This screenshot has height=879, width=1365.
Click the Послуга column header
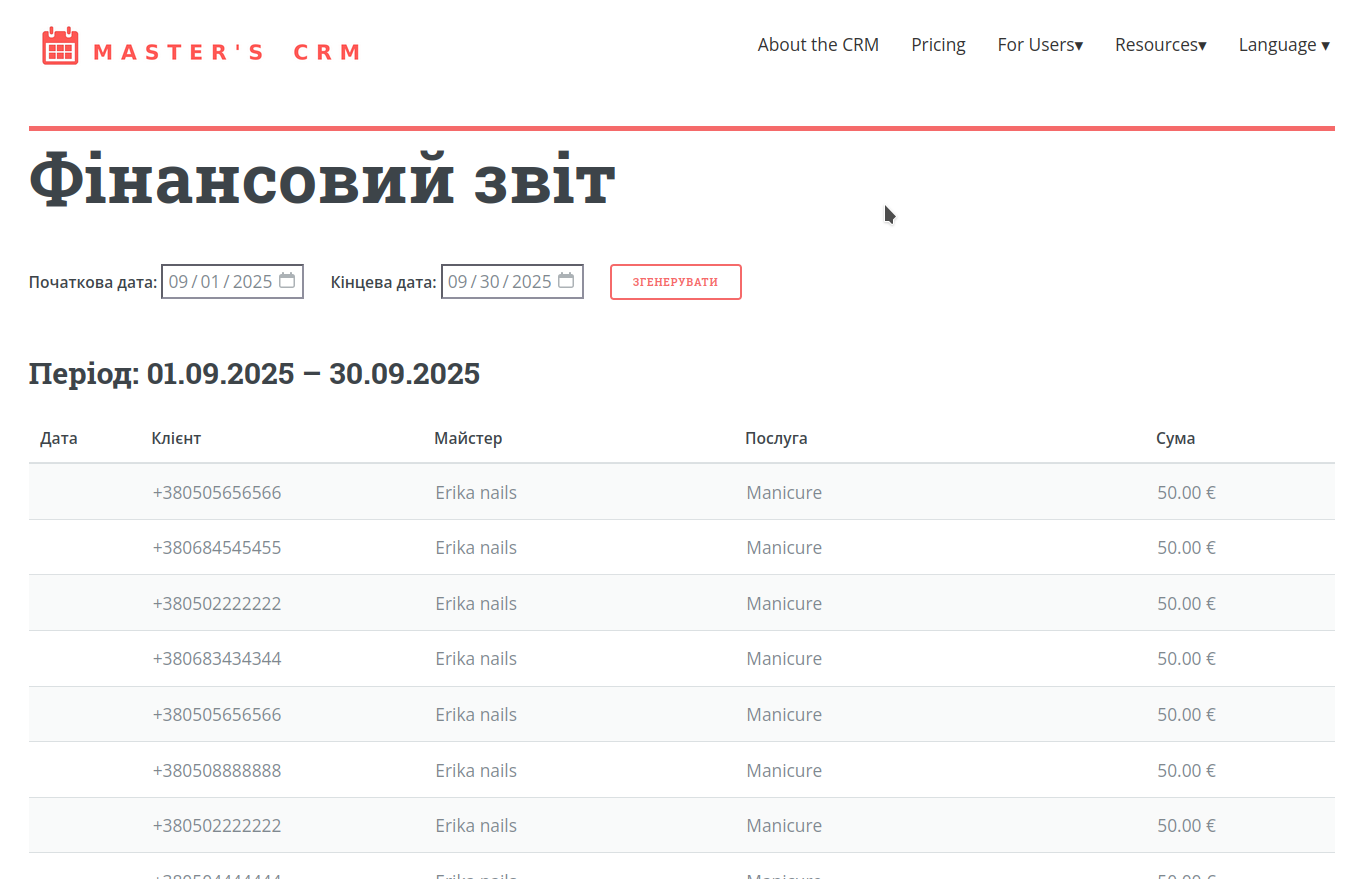(776, 438)
